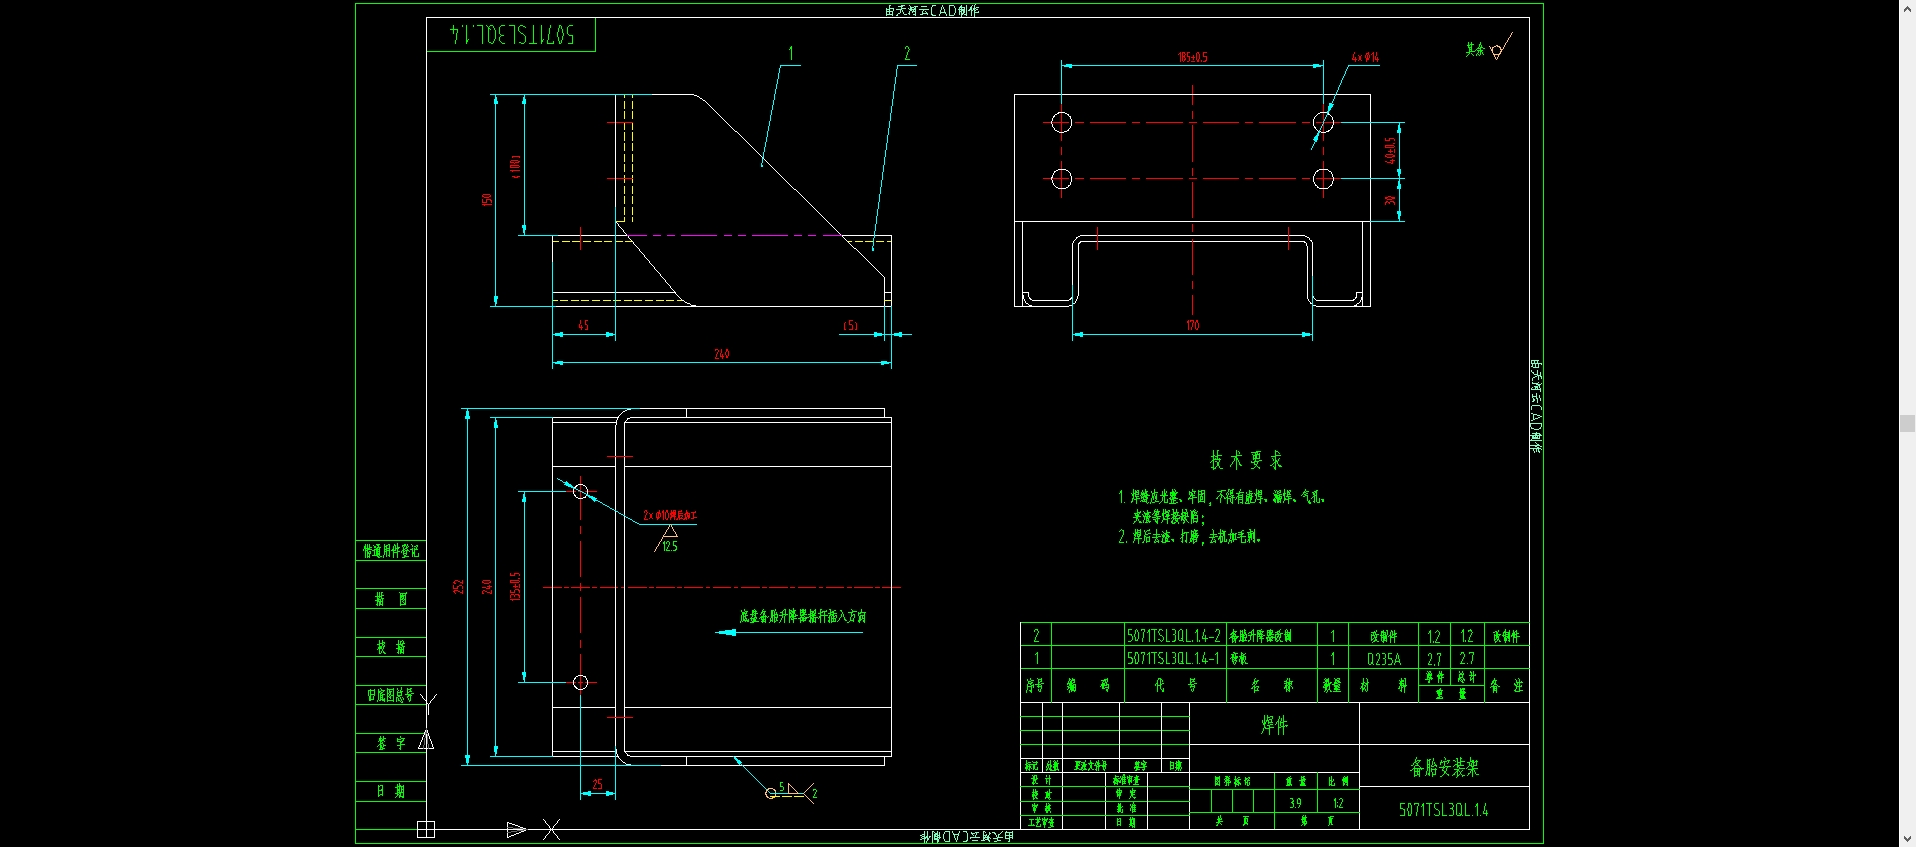
Task: Select the "技术要求" heading text
Action: (x=1246, y=460)
